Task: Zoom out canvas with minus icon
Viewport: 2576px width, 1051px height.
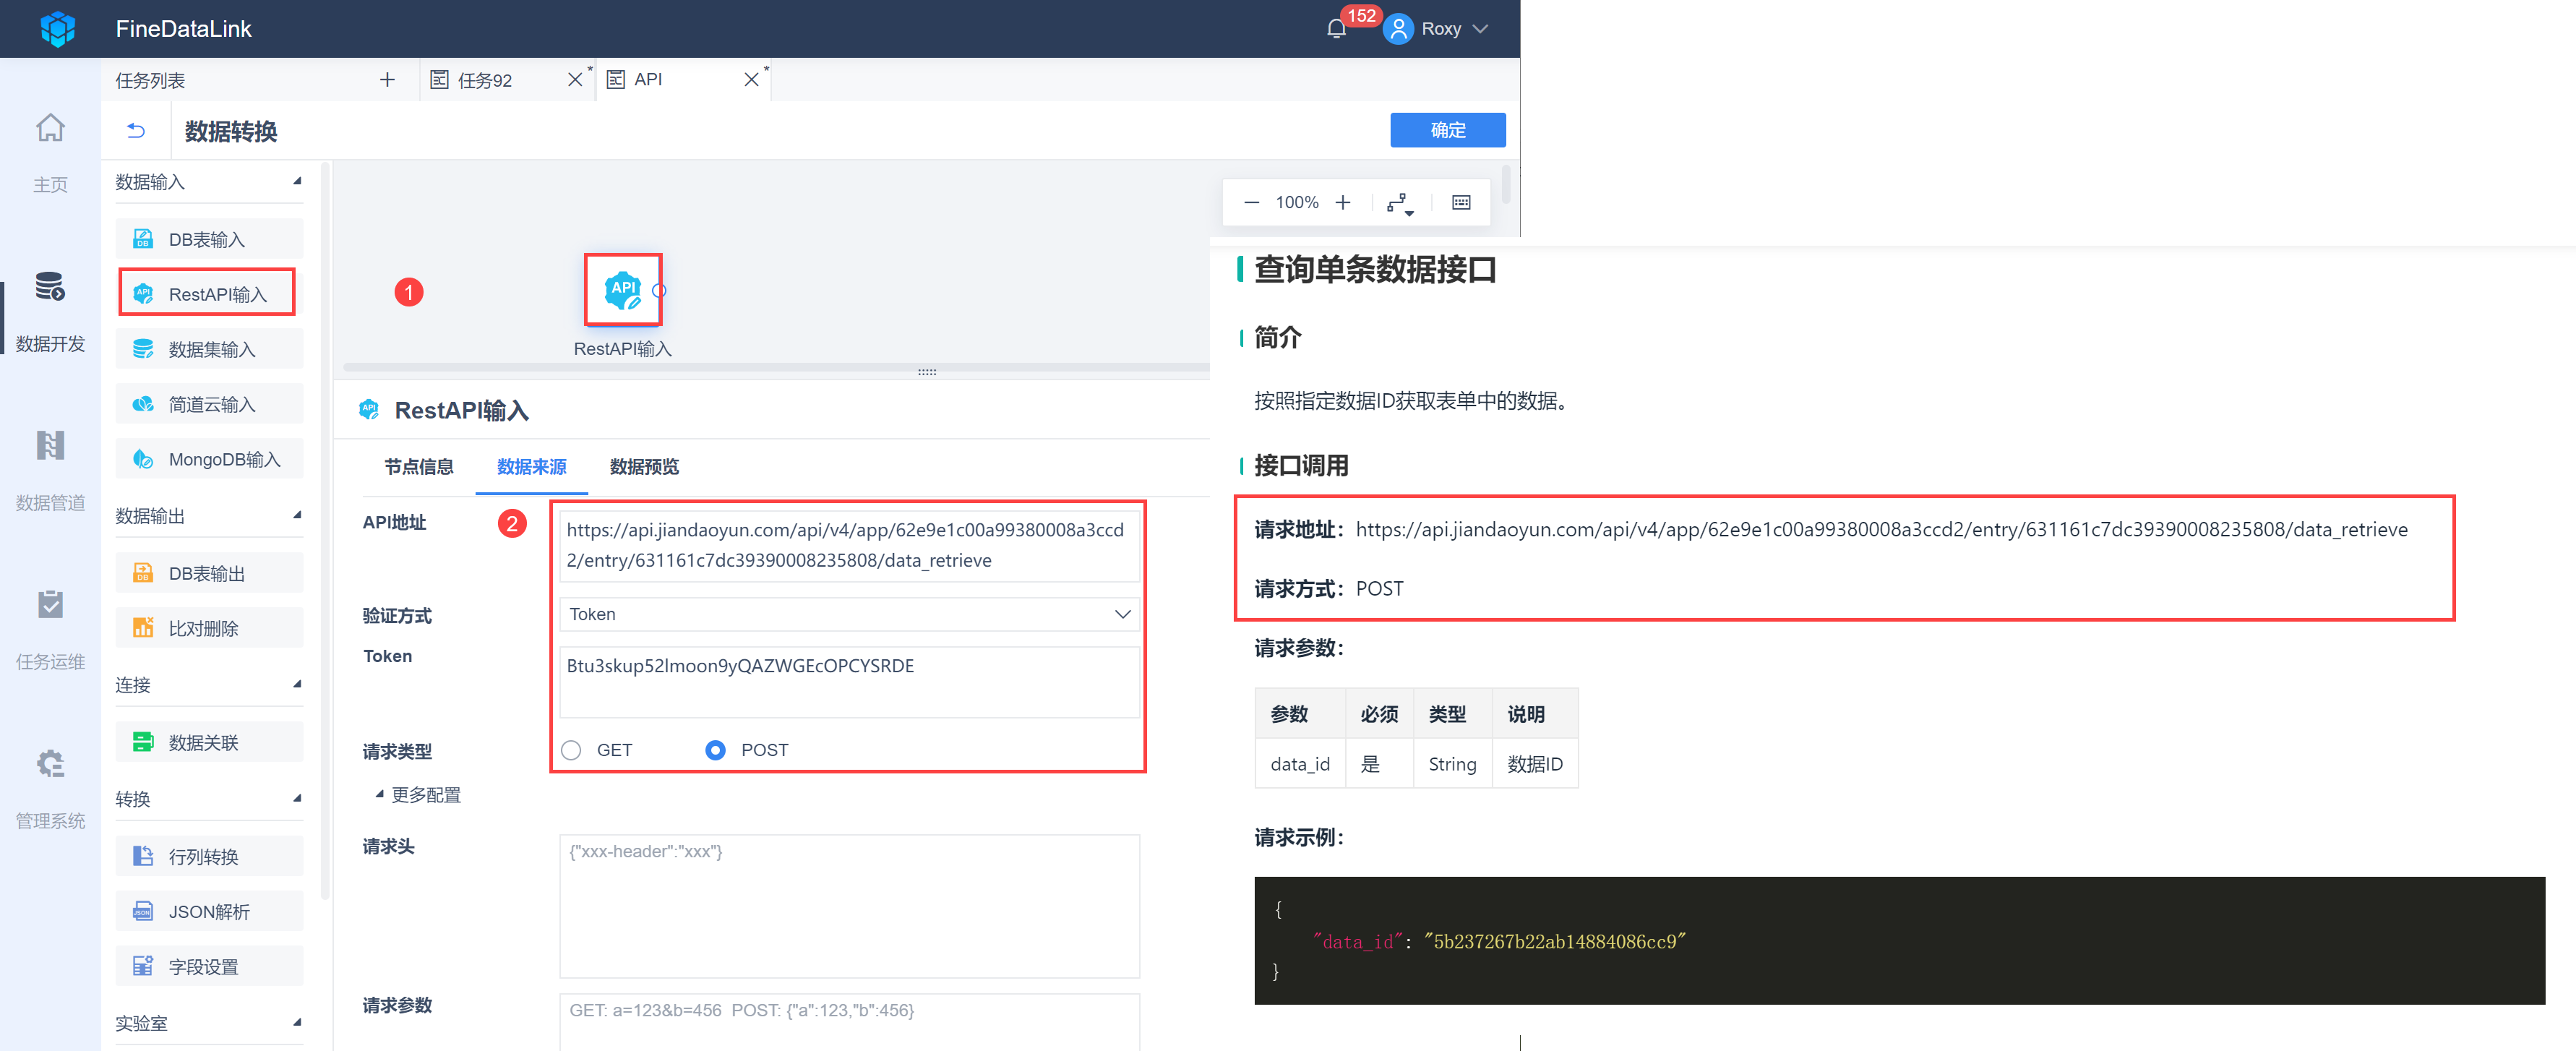Action: pos(1251,202)
